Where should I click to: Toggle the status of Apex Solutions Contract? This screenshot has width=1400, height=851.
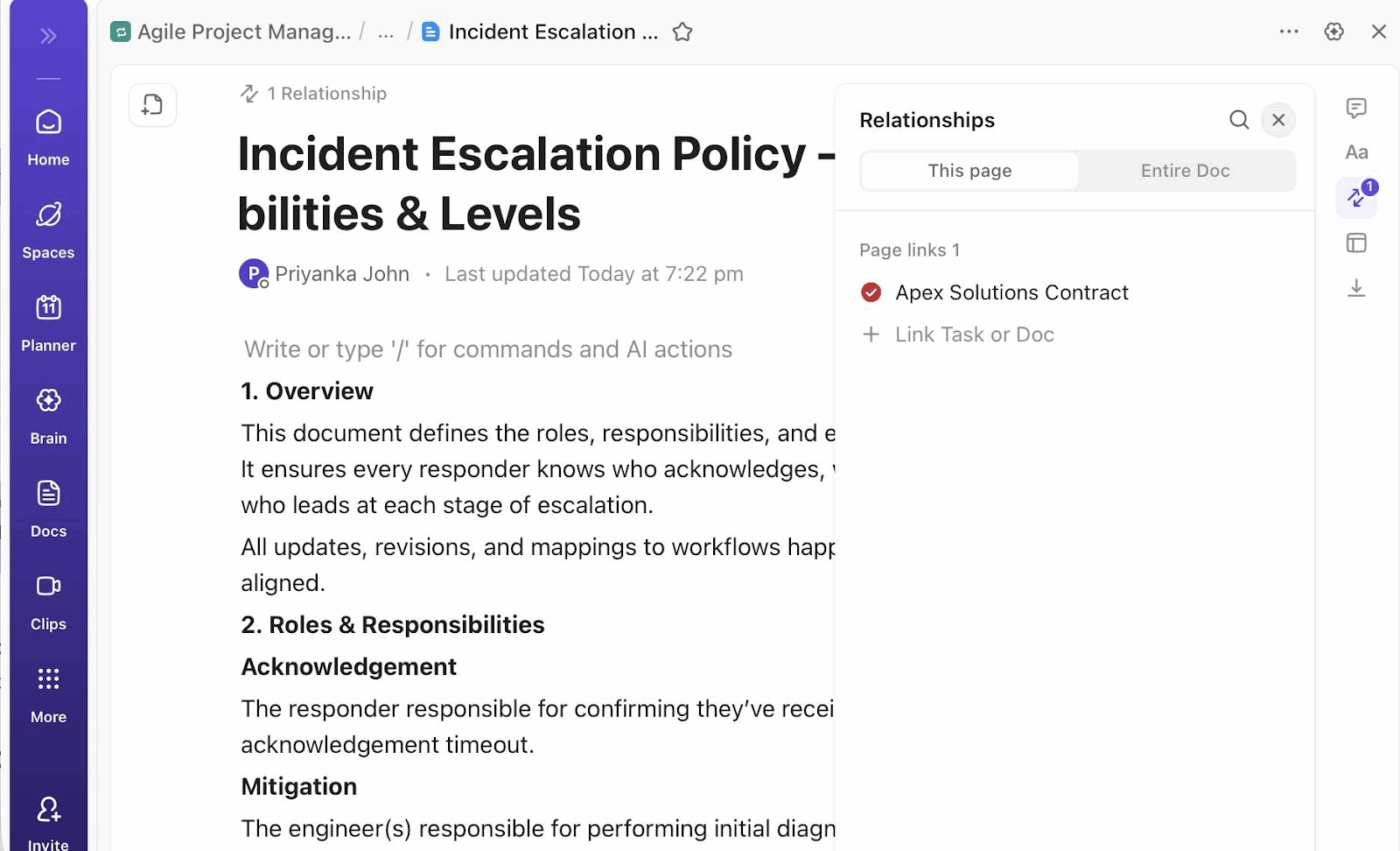[871, 292]
